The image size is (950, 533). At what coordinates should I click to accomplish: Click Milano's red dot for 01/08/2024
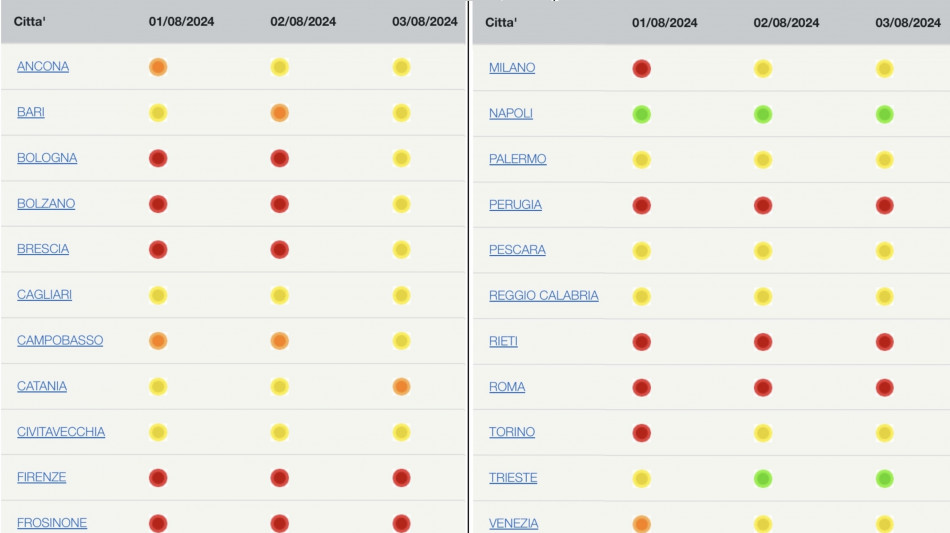pos(642,69)
